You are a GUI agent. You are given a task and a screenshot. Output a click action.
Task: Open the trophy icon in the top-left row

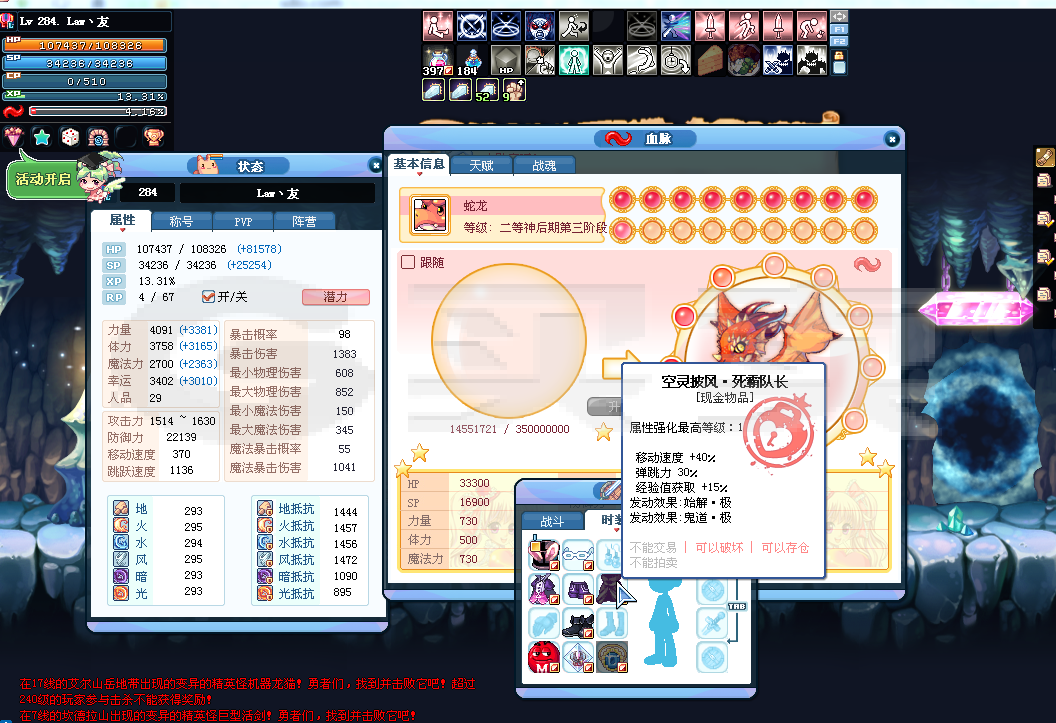(x=154, y=137)
